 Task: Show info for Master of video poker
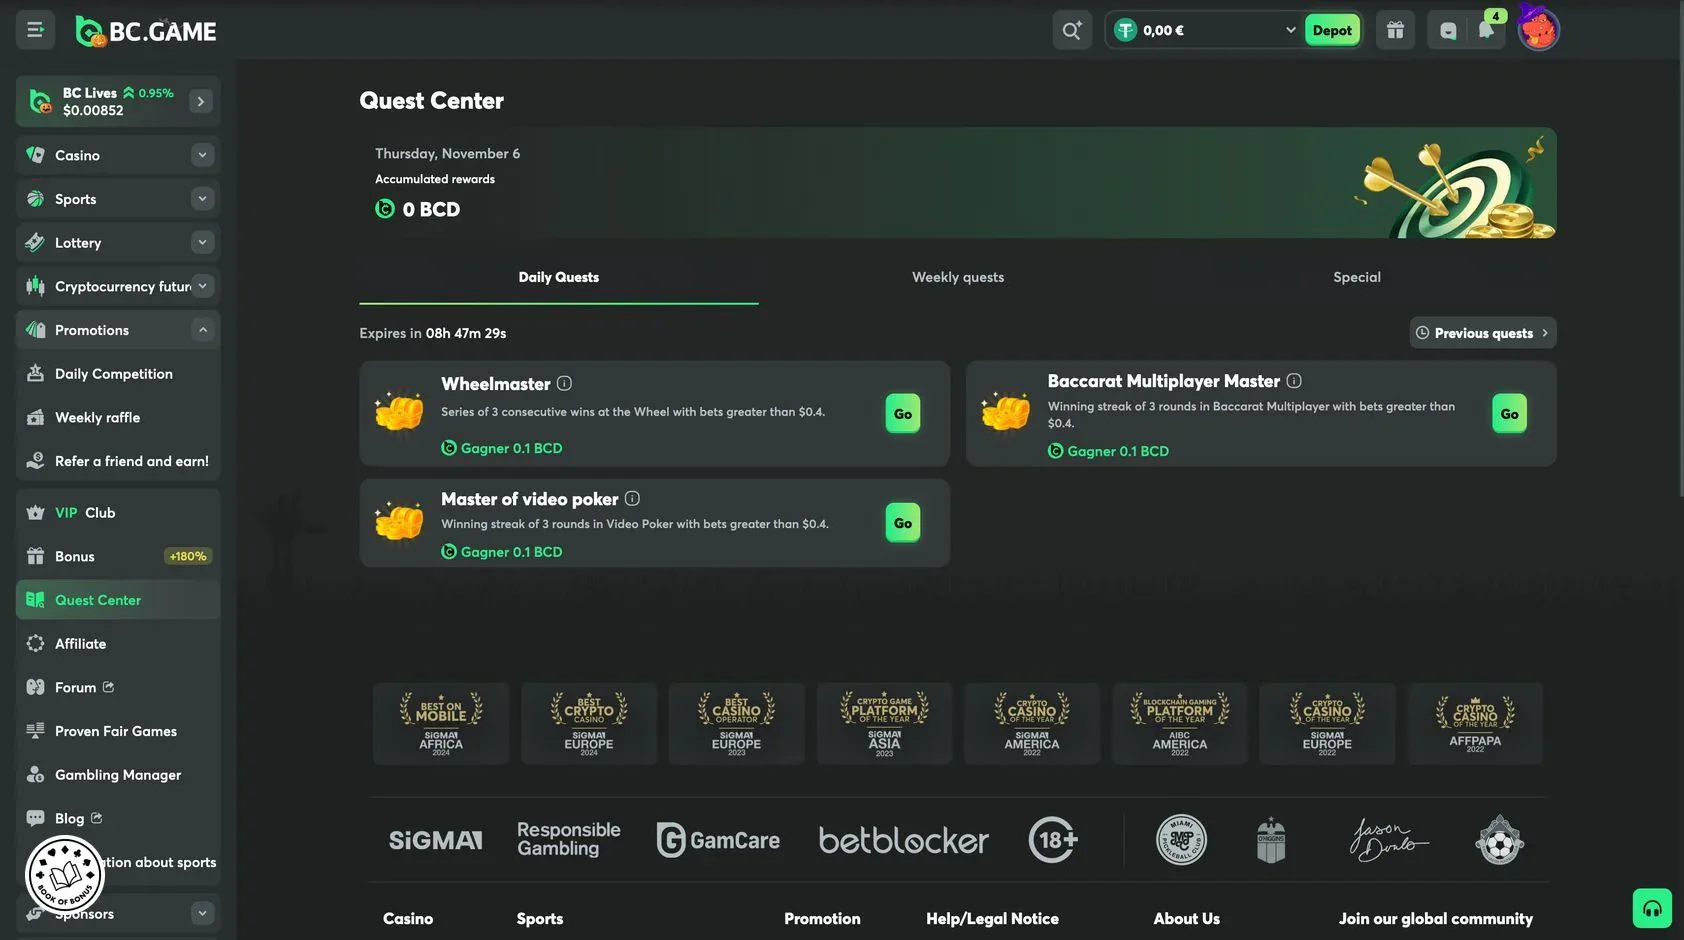click(632, 498)
